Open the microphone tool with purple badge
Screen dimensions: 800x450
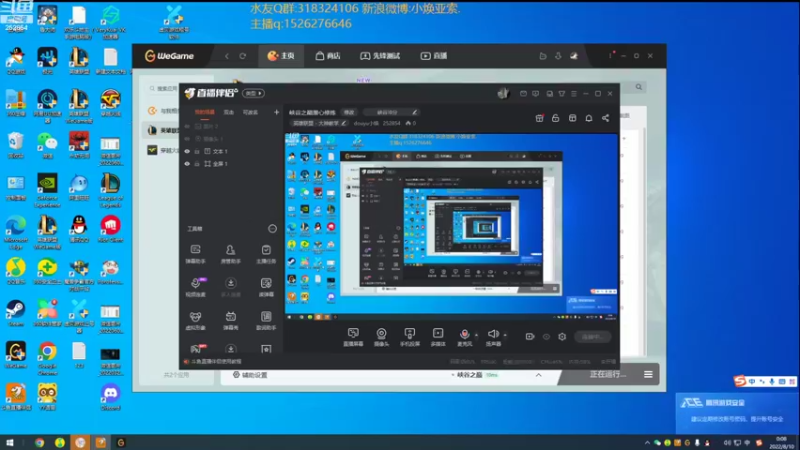(195, 287)
